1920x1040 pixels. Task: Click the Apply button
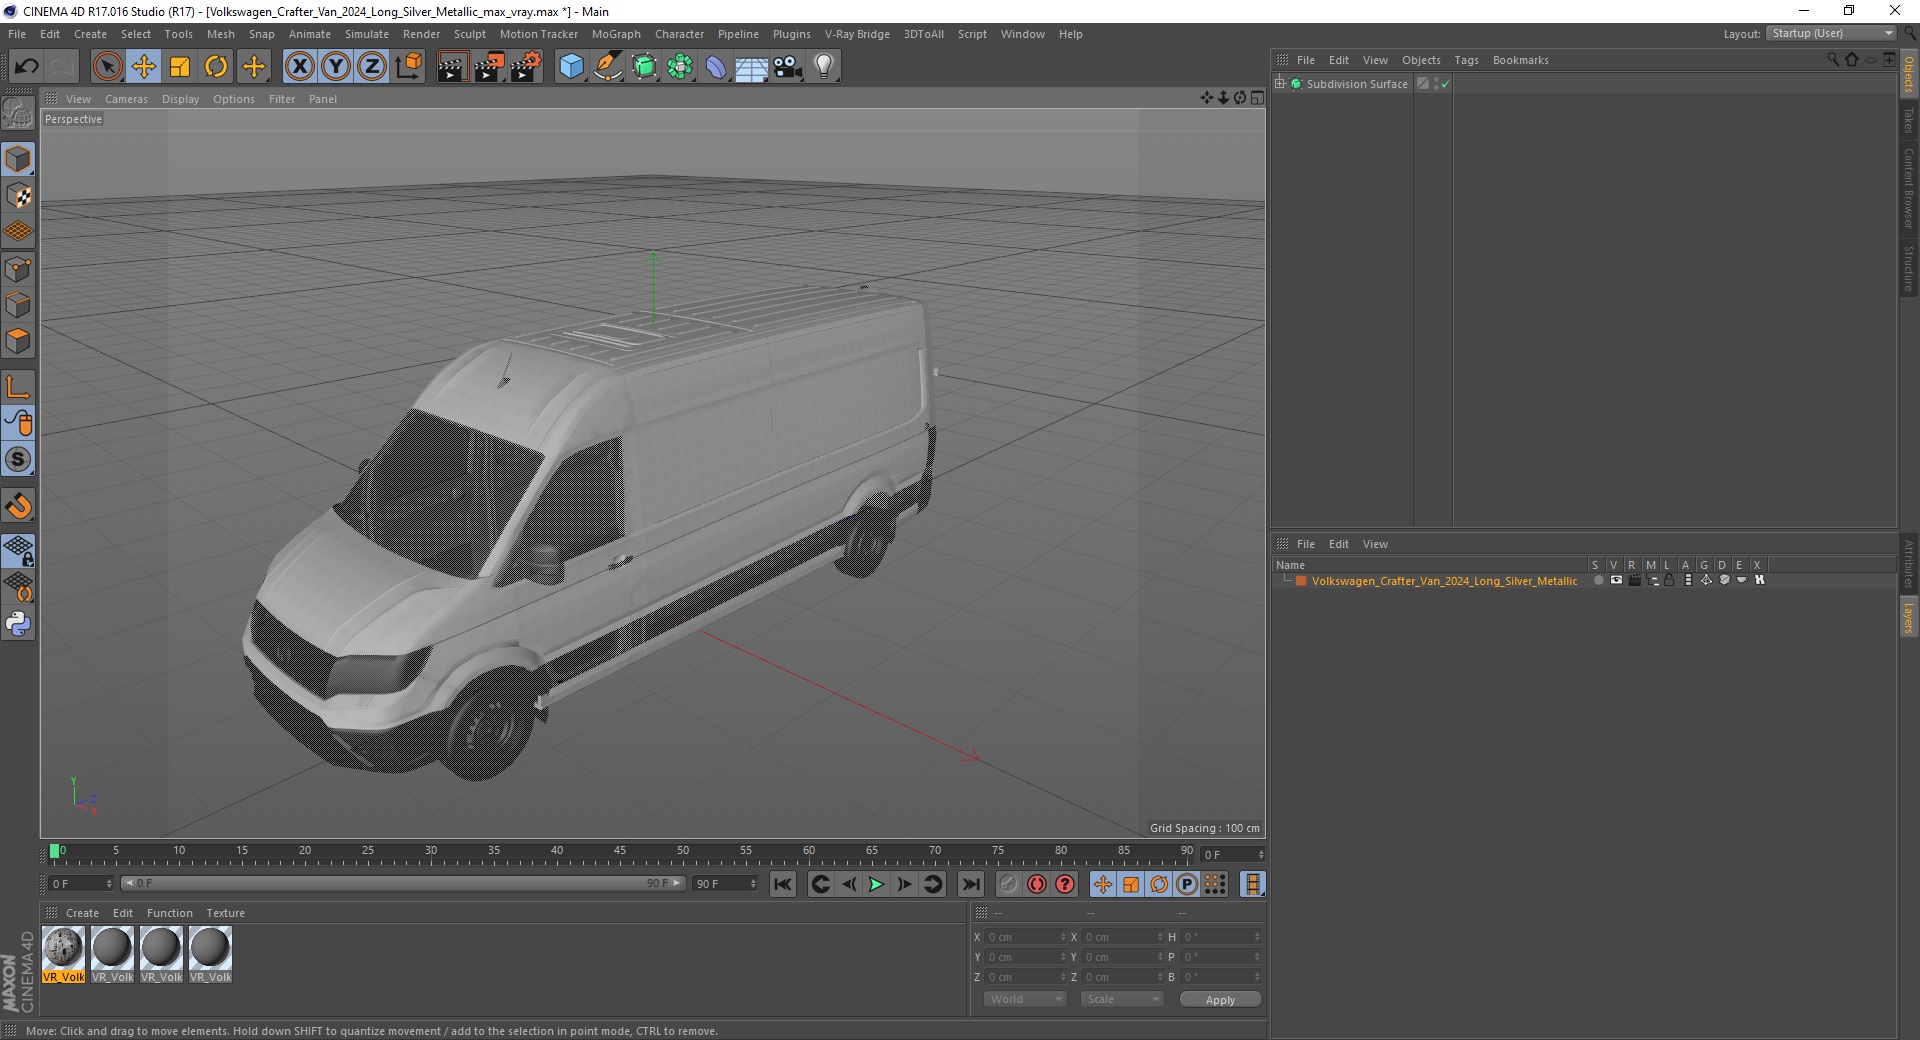(1220, 999)
